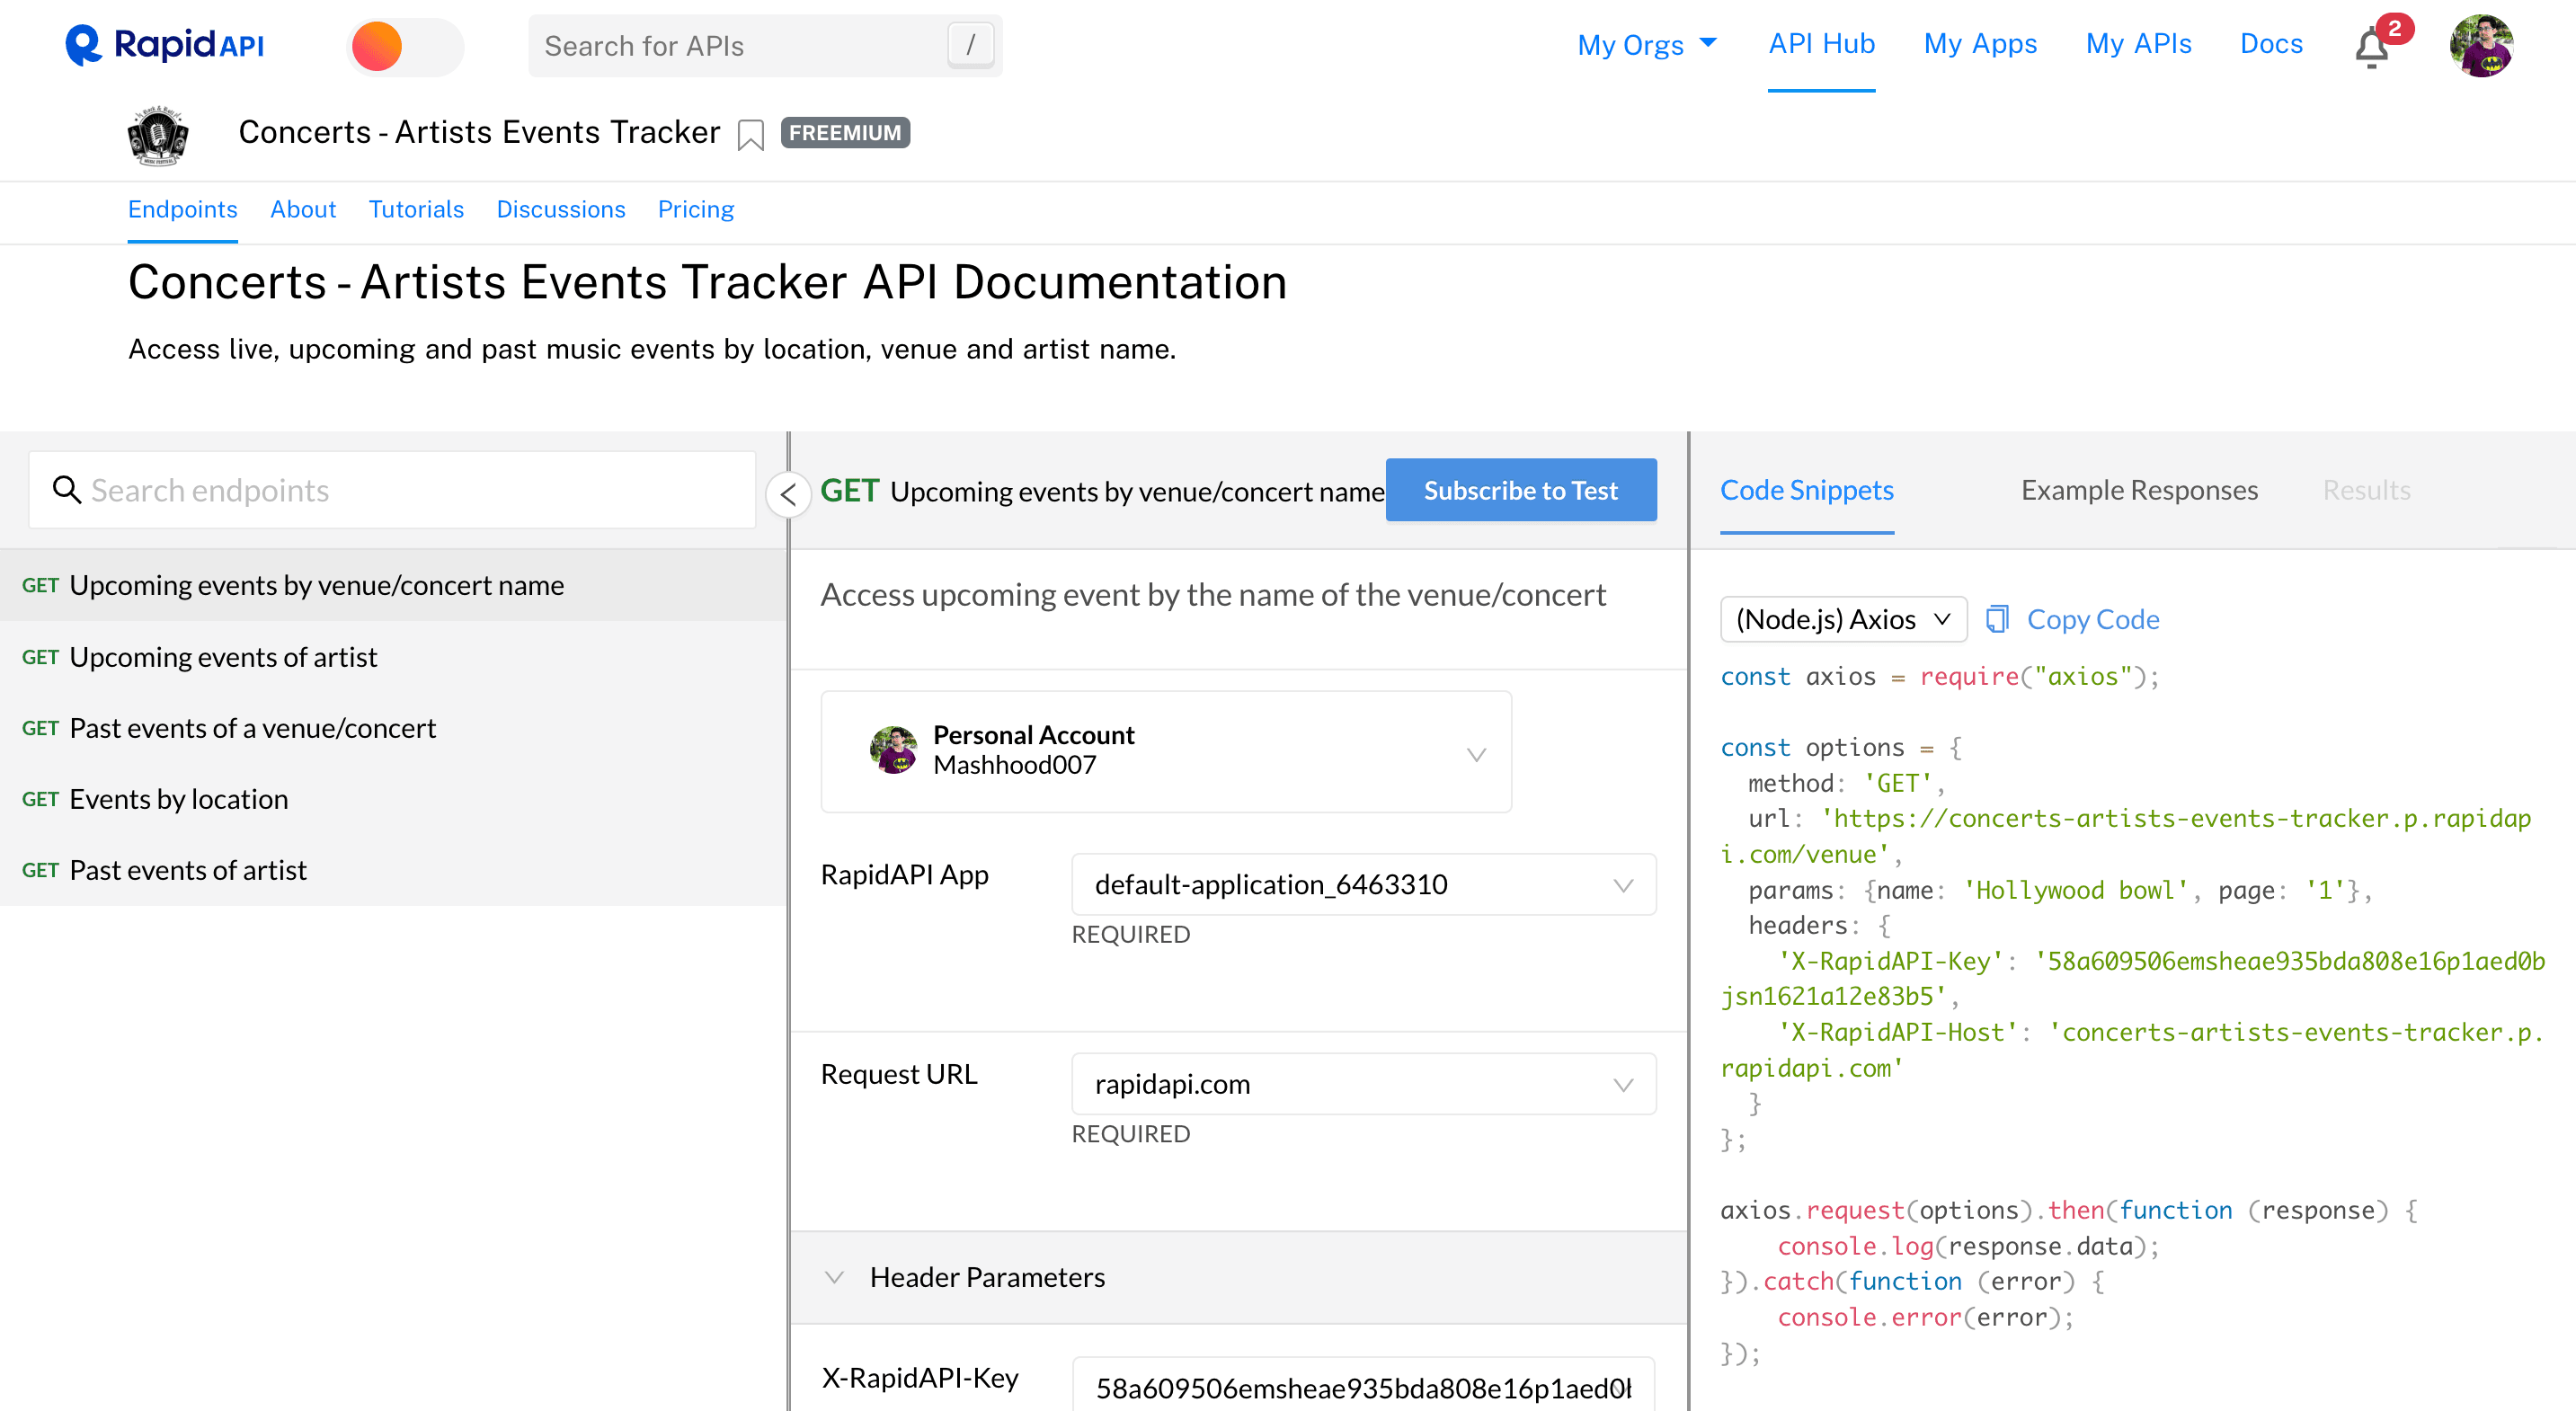2576x1411 pixels.
Task: Open the notifications bell
Action: tap(2371, 47)
